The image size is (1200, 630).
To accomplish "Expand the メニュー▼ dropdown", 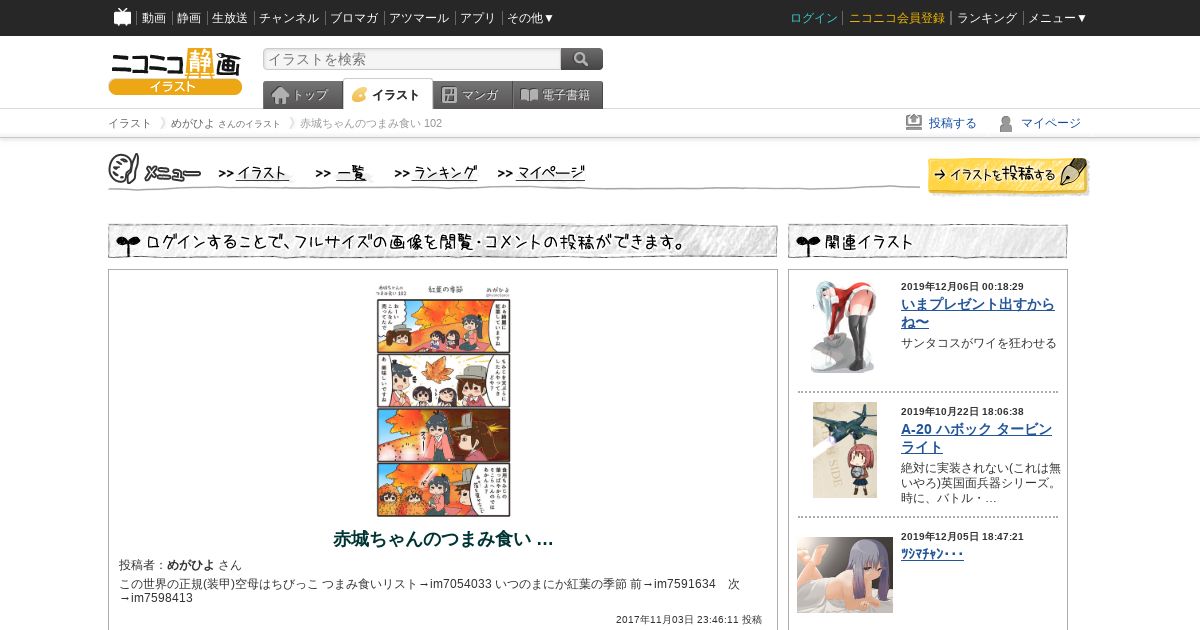I will tap(1058, 18).
